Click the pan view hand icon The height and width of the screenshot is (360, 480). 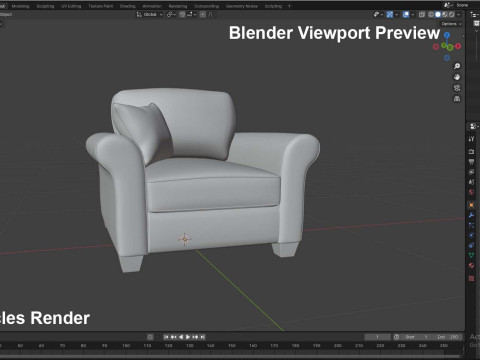coord(457,77)
